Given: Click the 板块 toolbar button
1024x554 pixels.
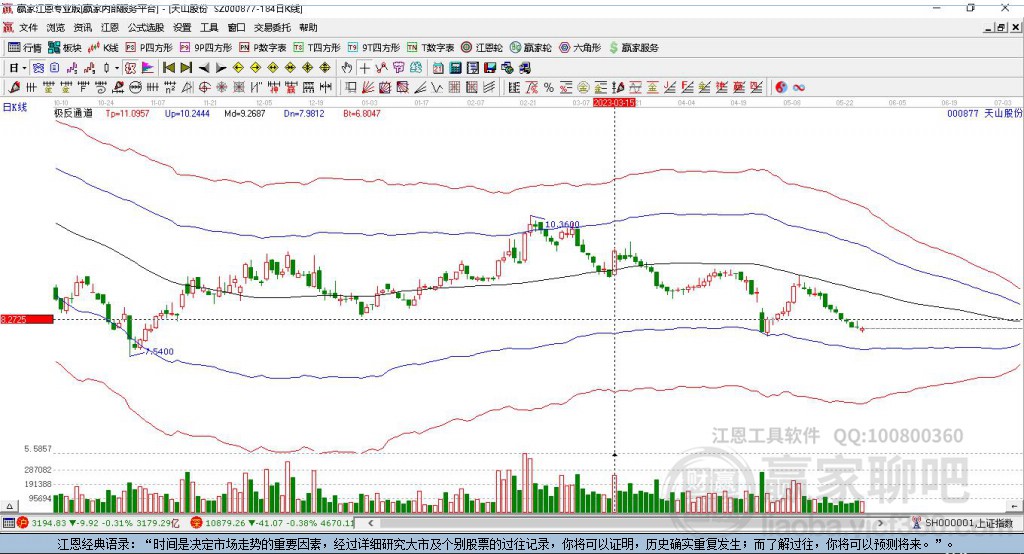Looking at the screenshot, I should click(65, 48).
